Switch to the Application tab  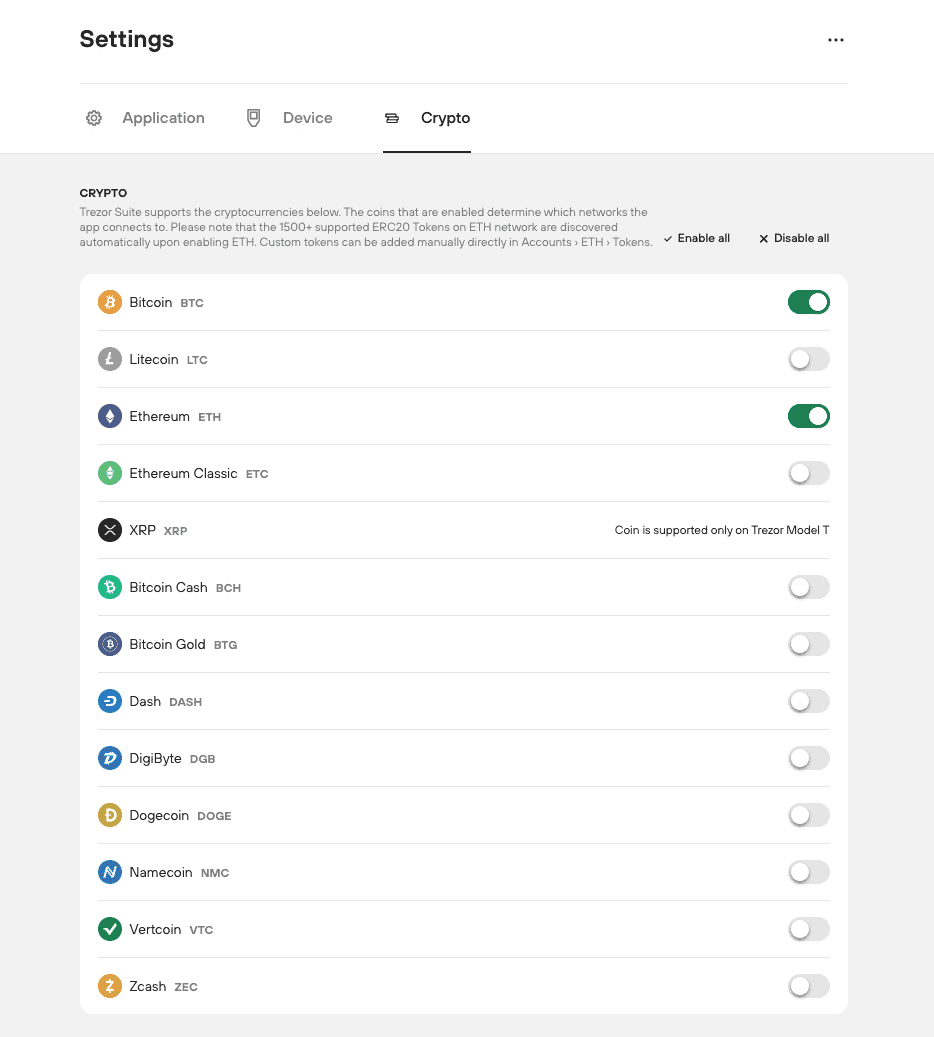tap(146, 118)
